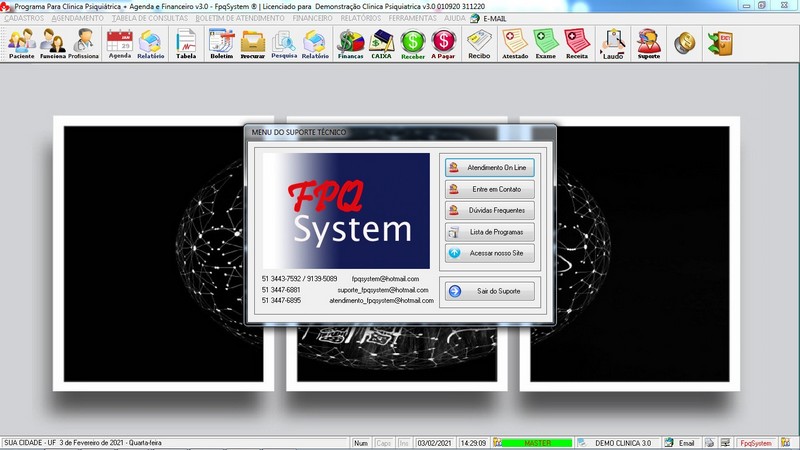
Task: Open the Funciona (employees) toolbar icon
Action: [x=53, y=44]
